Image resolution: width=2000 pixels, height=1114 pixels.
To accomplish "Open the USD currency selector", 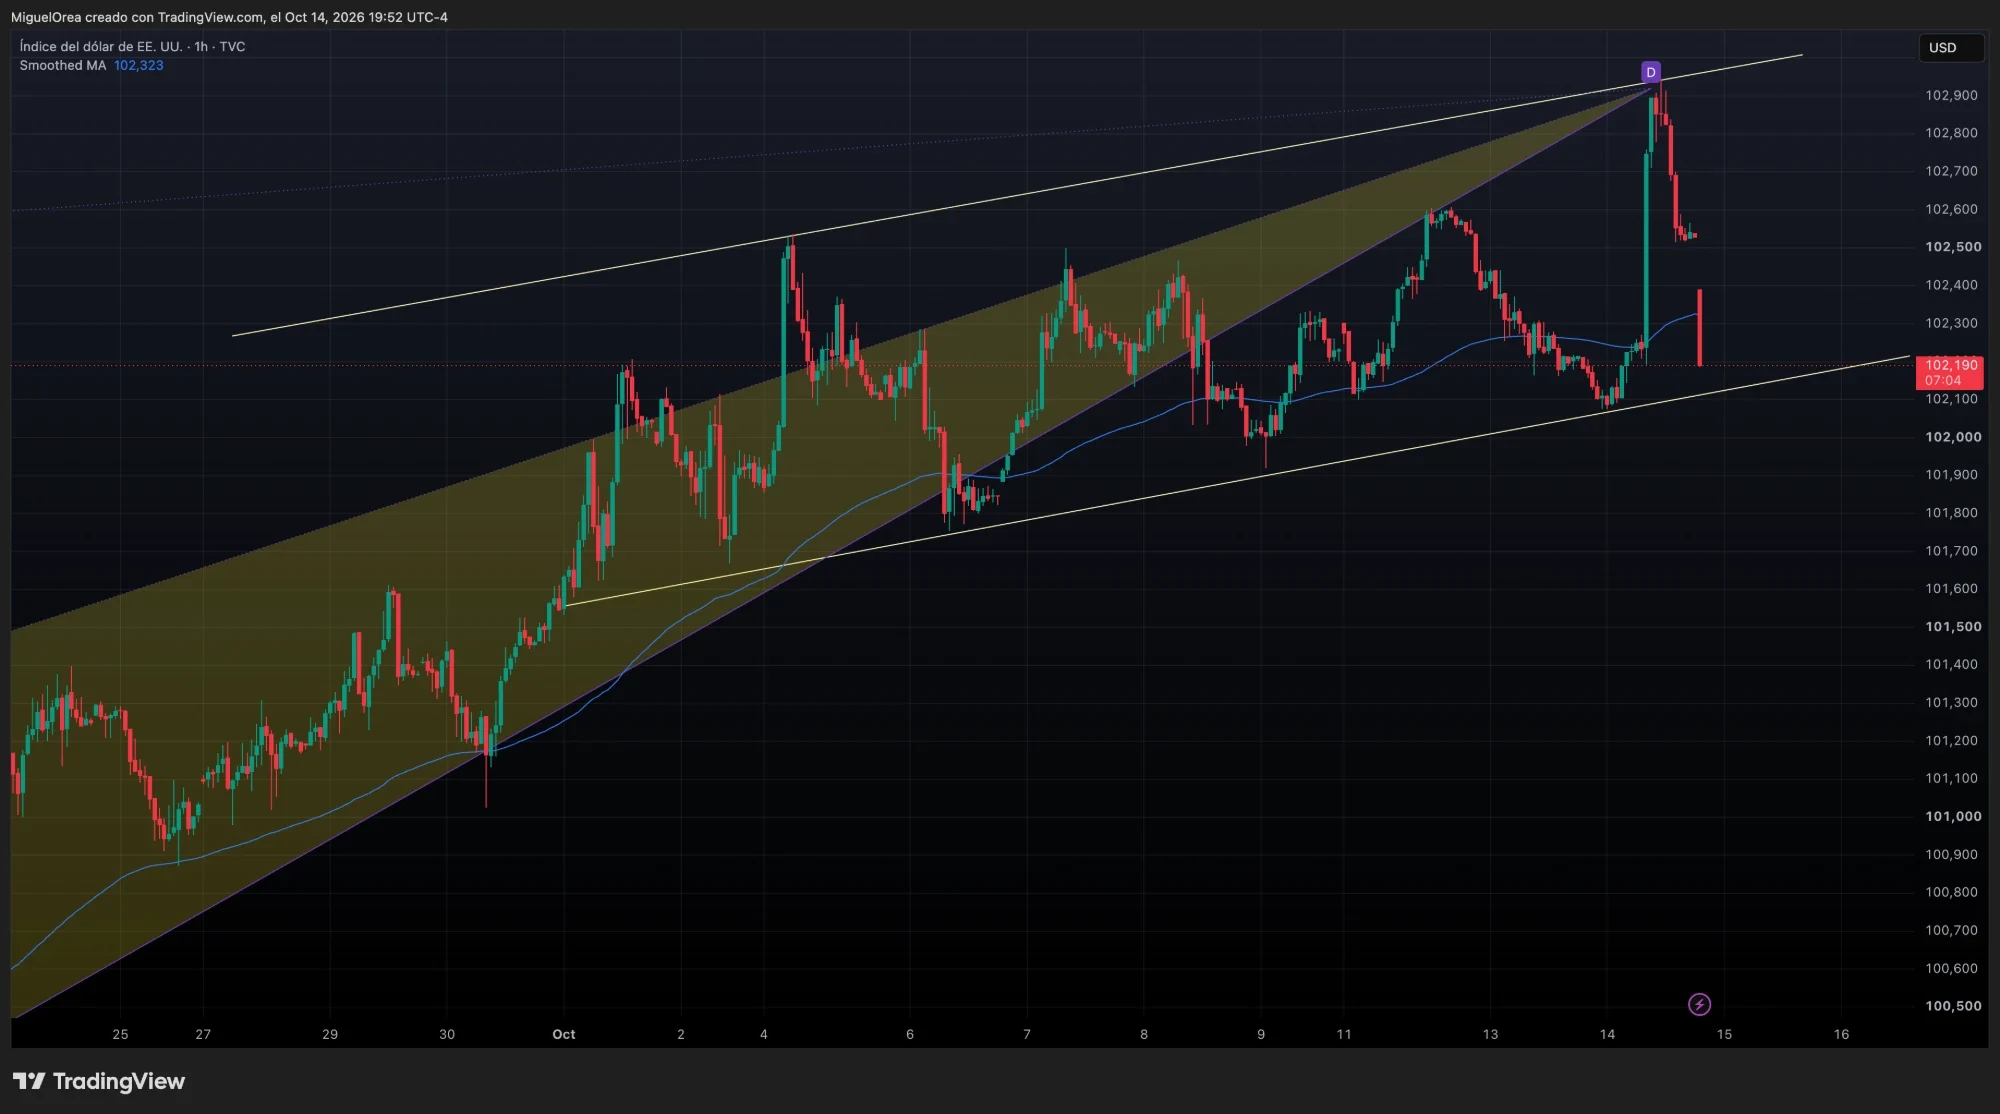I will click(1950, 47).
